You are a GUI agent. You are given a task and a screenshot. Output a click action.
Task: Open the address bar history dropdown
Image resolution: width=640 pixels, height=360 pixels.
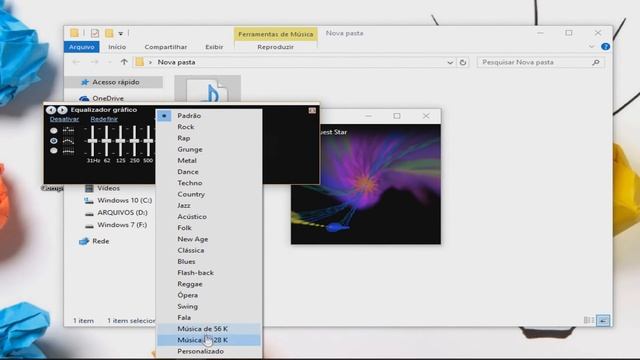450,62
